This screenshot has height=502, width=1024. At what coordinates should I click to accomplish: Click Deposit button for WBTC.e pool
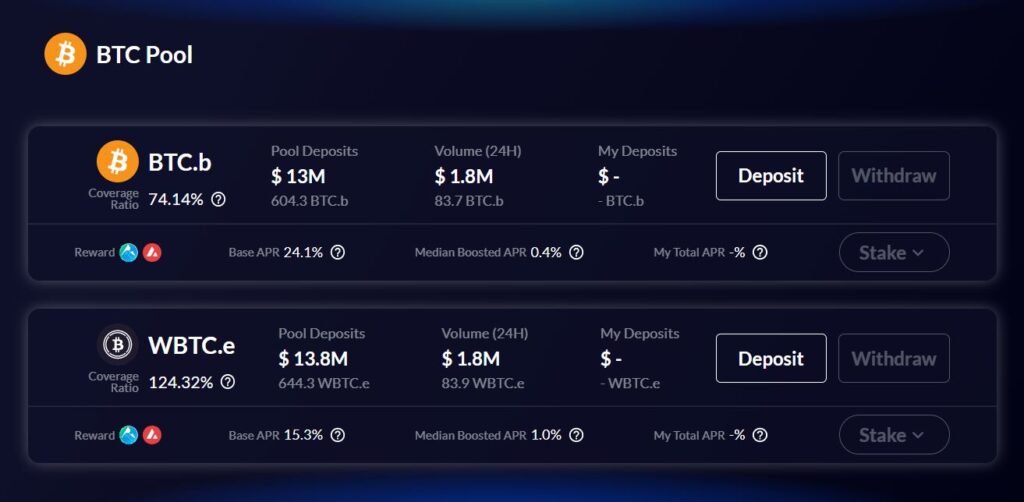pyautogui.click(x=771, y=358)
